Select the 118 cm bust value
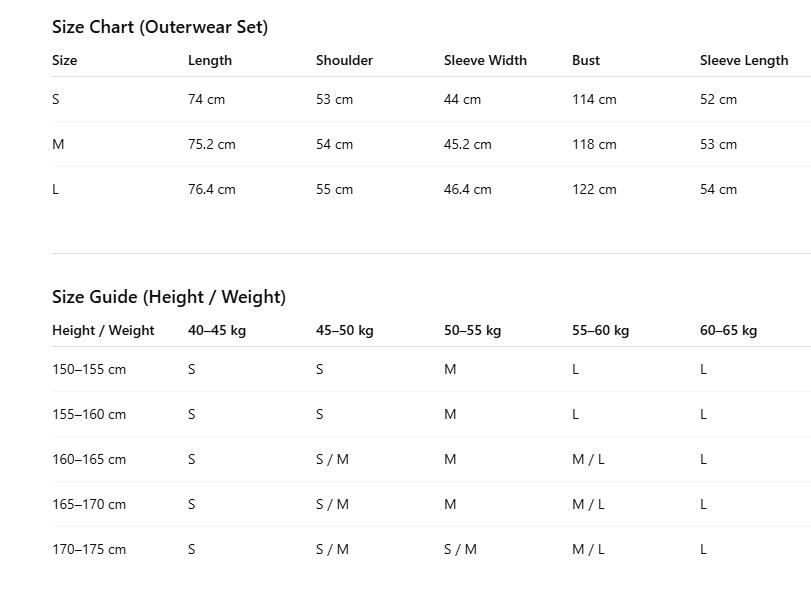The image size is (811, 597). coord(594,144)
